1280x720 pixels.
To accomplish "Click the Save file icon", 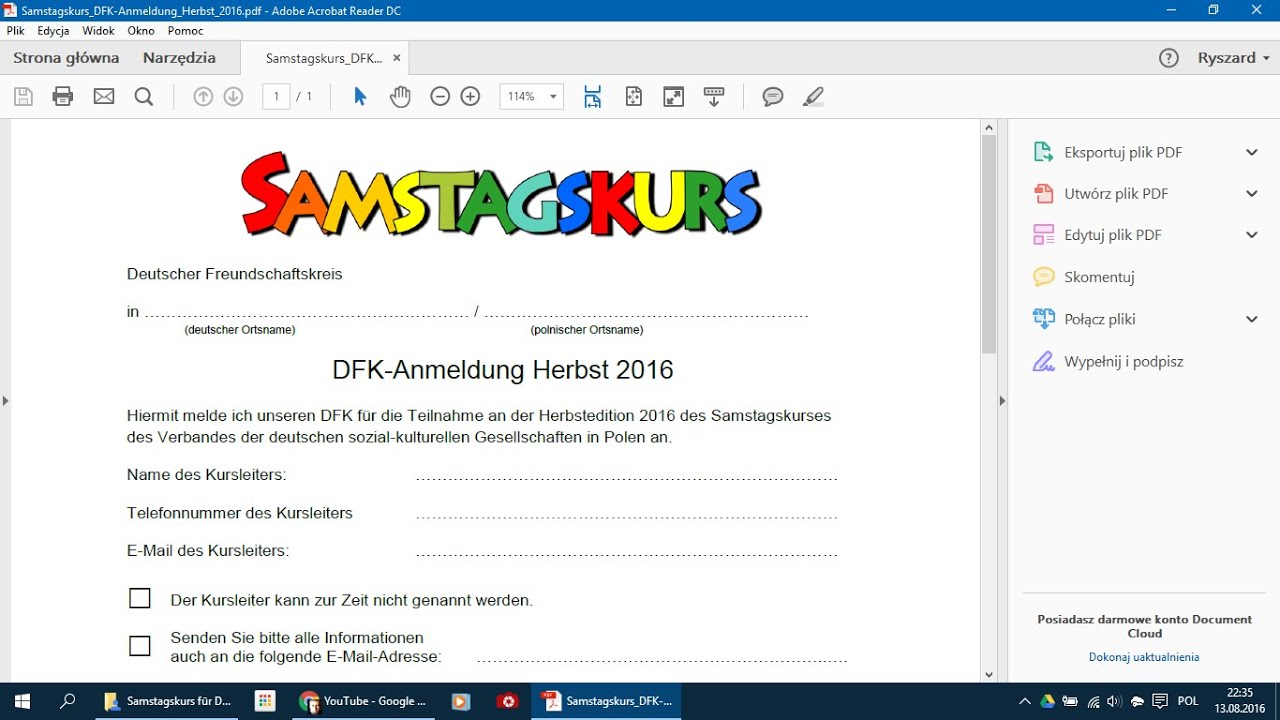I will 23,97.
